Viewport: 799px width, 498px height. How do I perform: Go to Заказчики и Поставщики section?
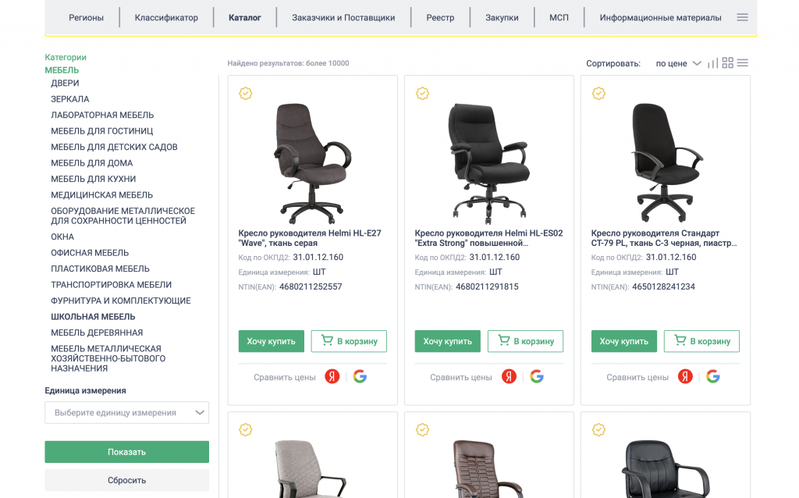pyautogui.click(x=343, y=17)
